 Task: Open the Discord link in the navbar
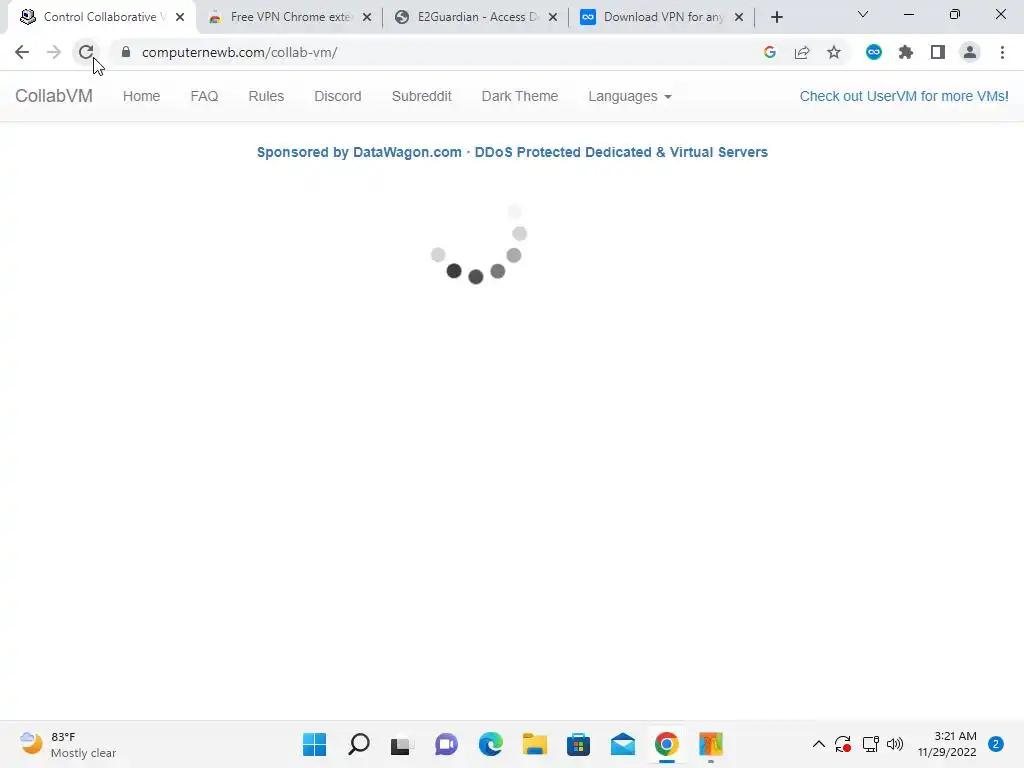click(x=338, y=96)
